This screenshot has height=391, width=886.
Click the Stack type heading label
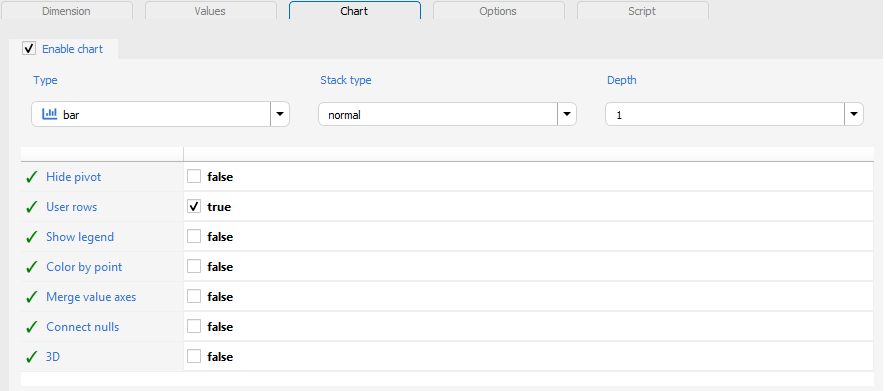346,80
